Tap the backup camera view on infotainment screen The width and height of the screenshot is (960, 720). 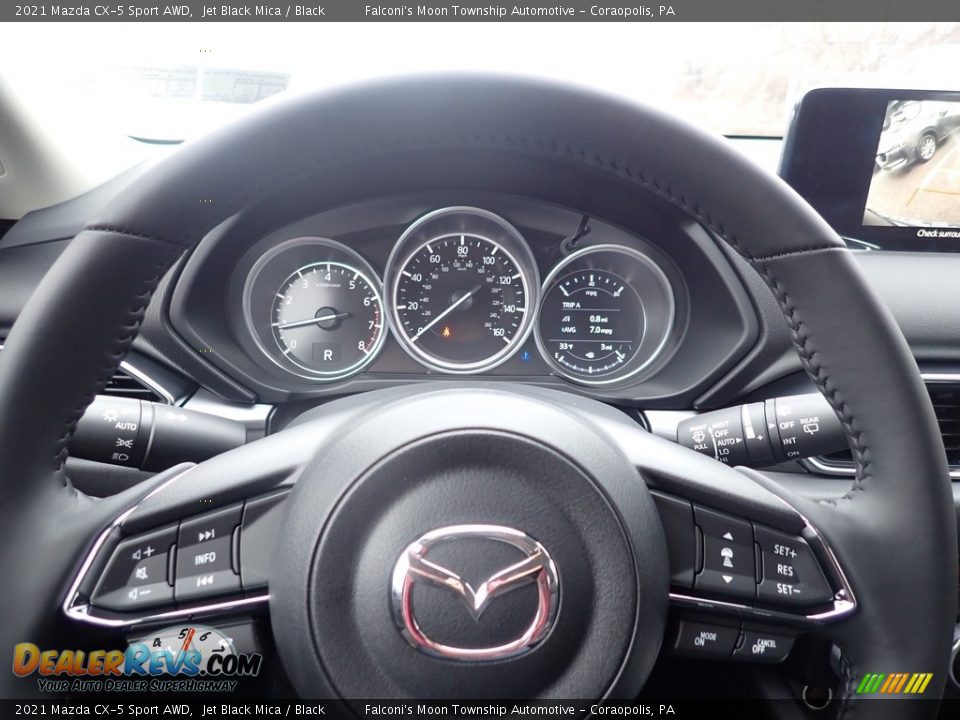(911, 162)
